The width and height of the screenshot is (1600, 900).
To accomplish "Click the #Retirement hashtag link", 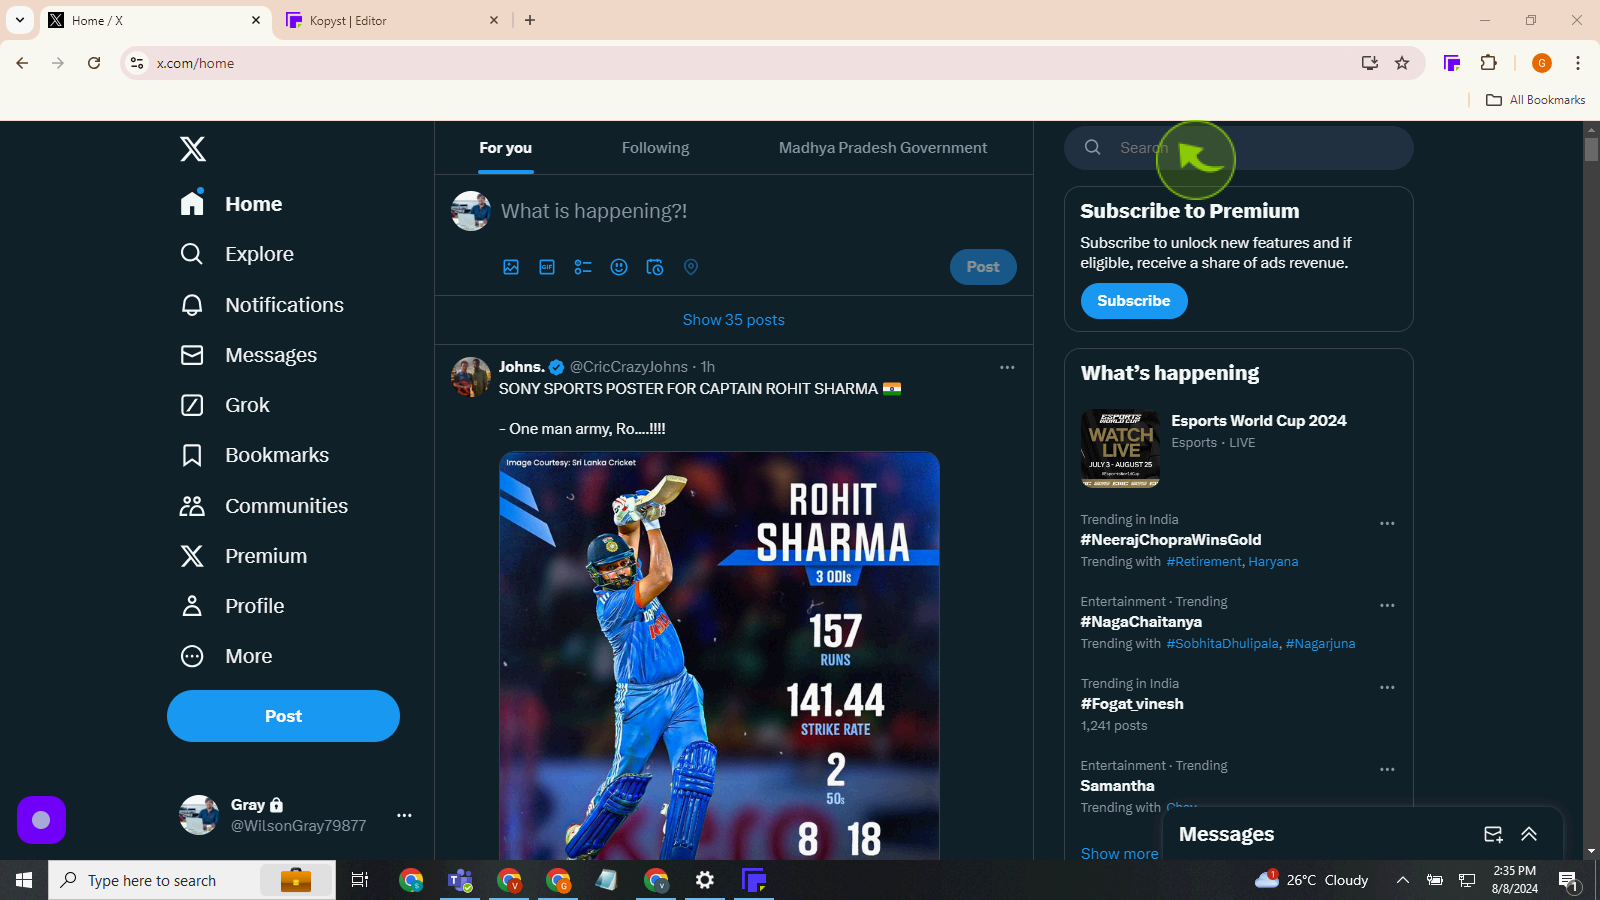I will pos(1204,562).
